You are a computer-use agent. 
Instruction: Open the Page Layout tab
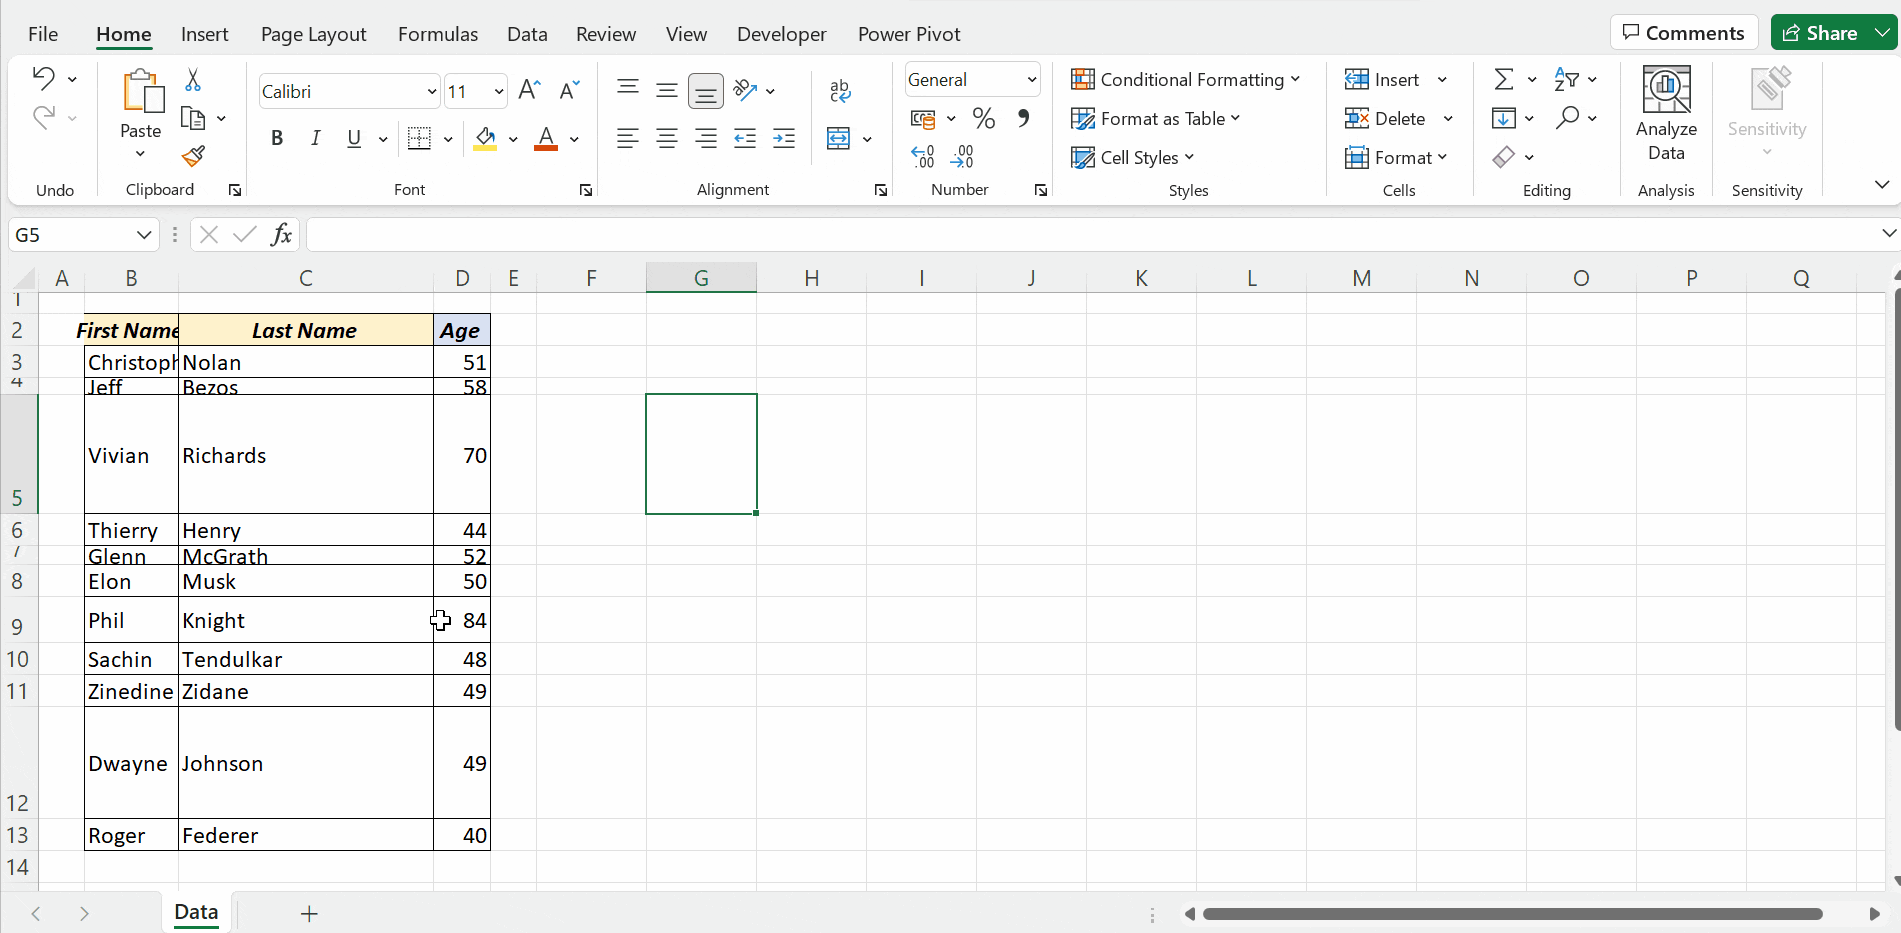click(x=313, y=34)
